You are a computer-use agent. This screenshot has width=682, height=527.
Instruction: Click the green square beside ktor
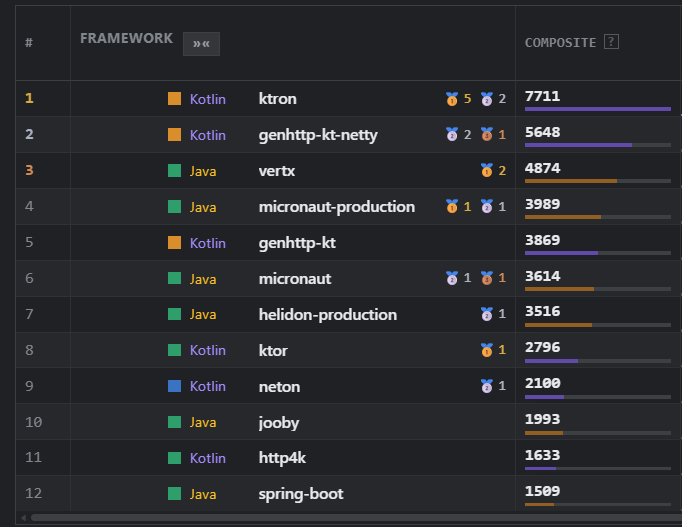[x=174, y=350]
